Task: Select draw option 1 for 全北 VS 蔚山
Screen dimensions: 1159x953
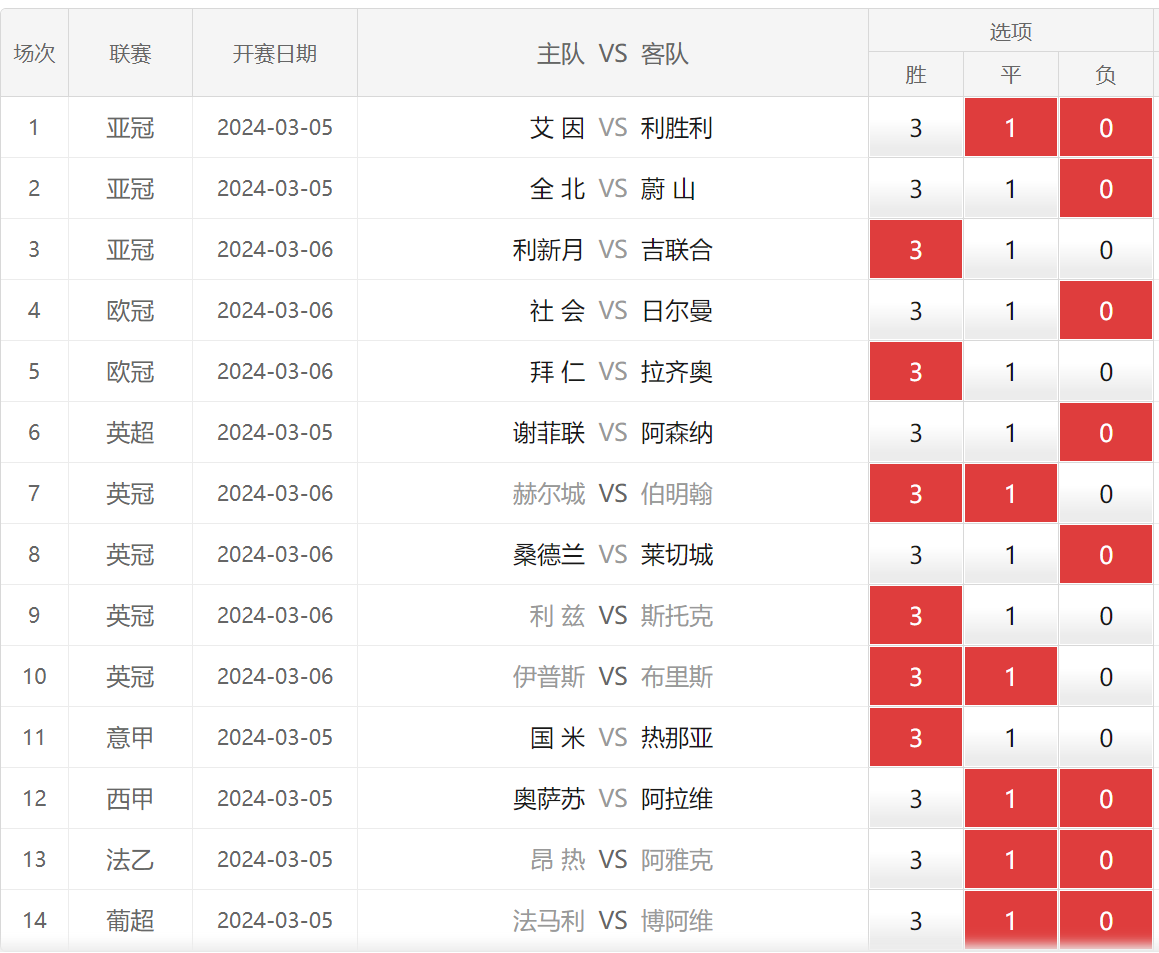Action: (1010, 189)
